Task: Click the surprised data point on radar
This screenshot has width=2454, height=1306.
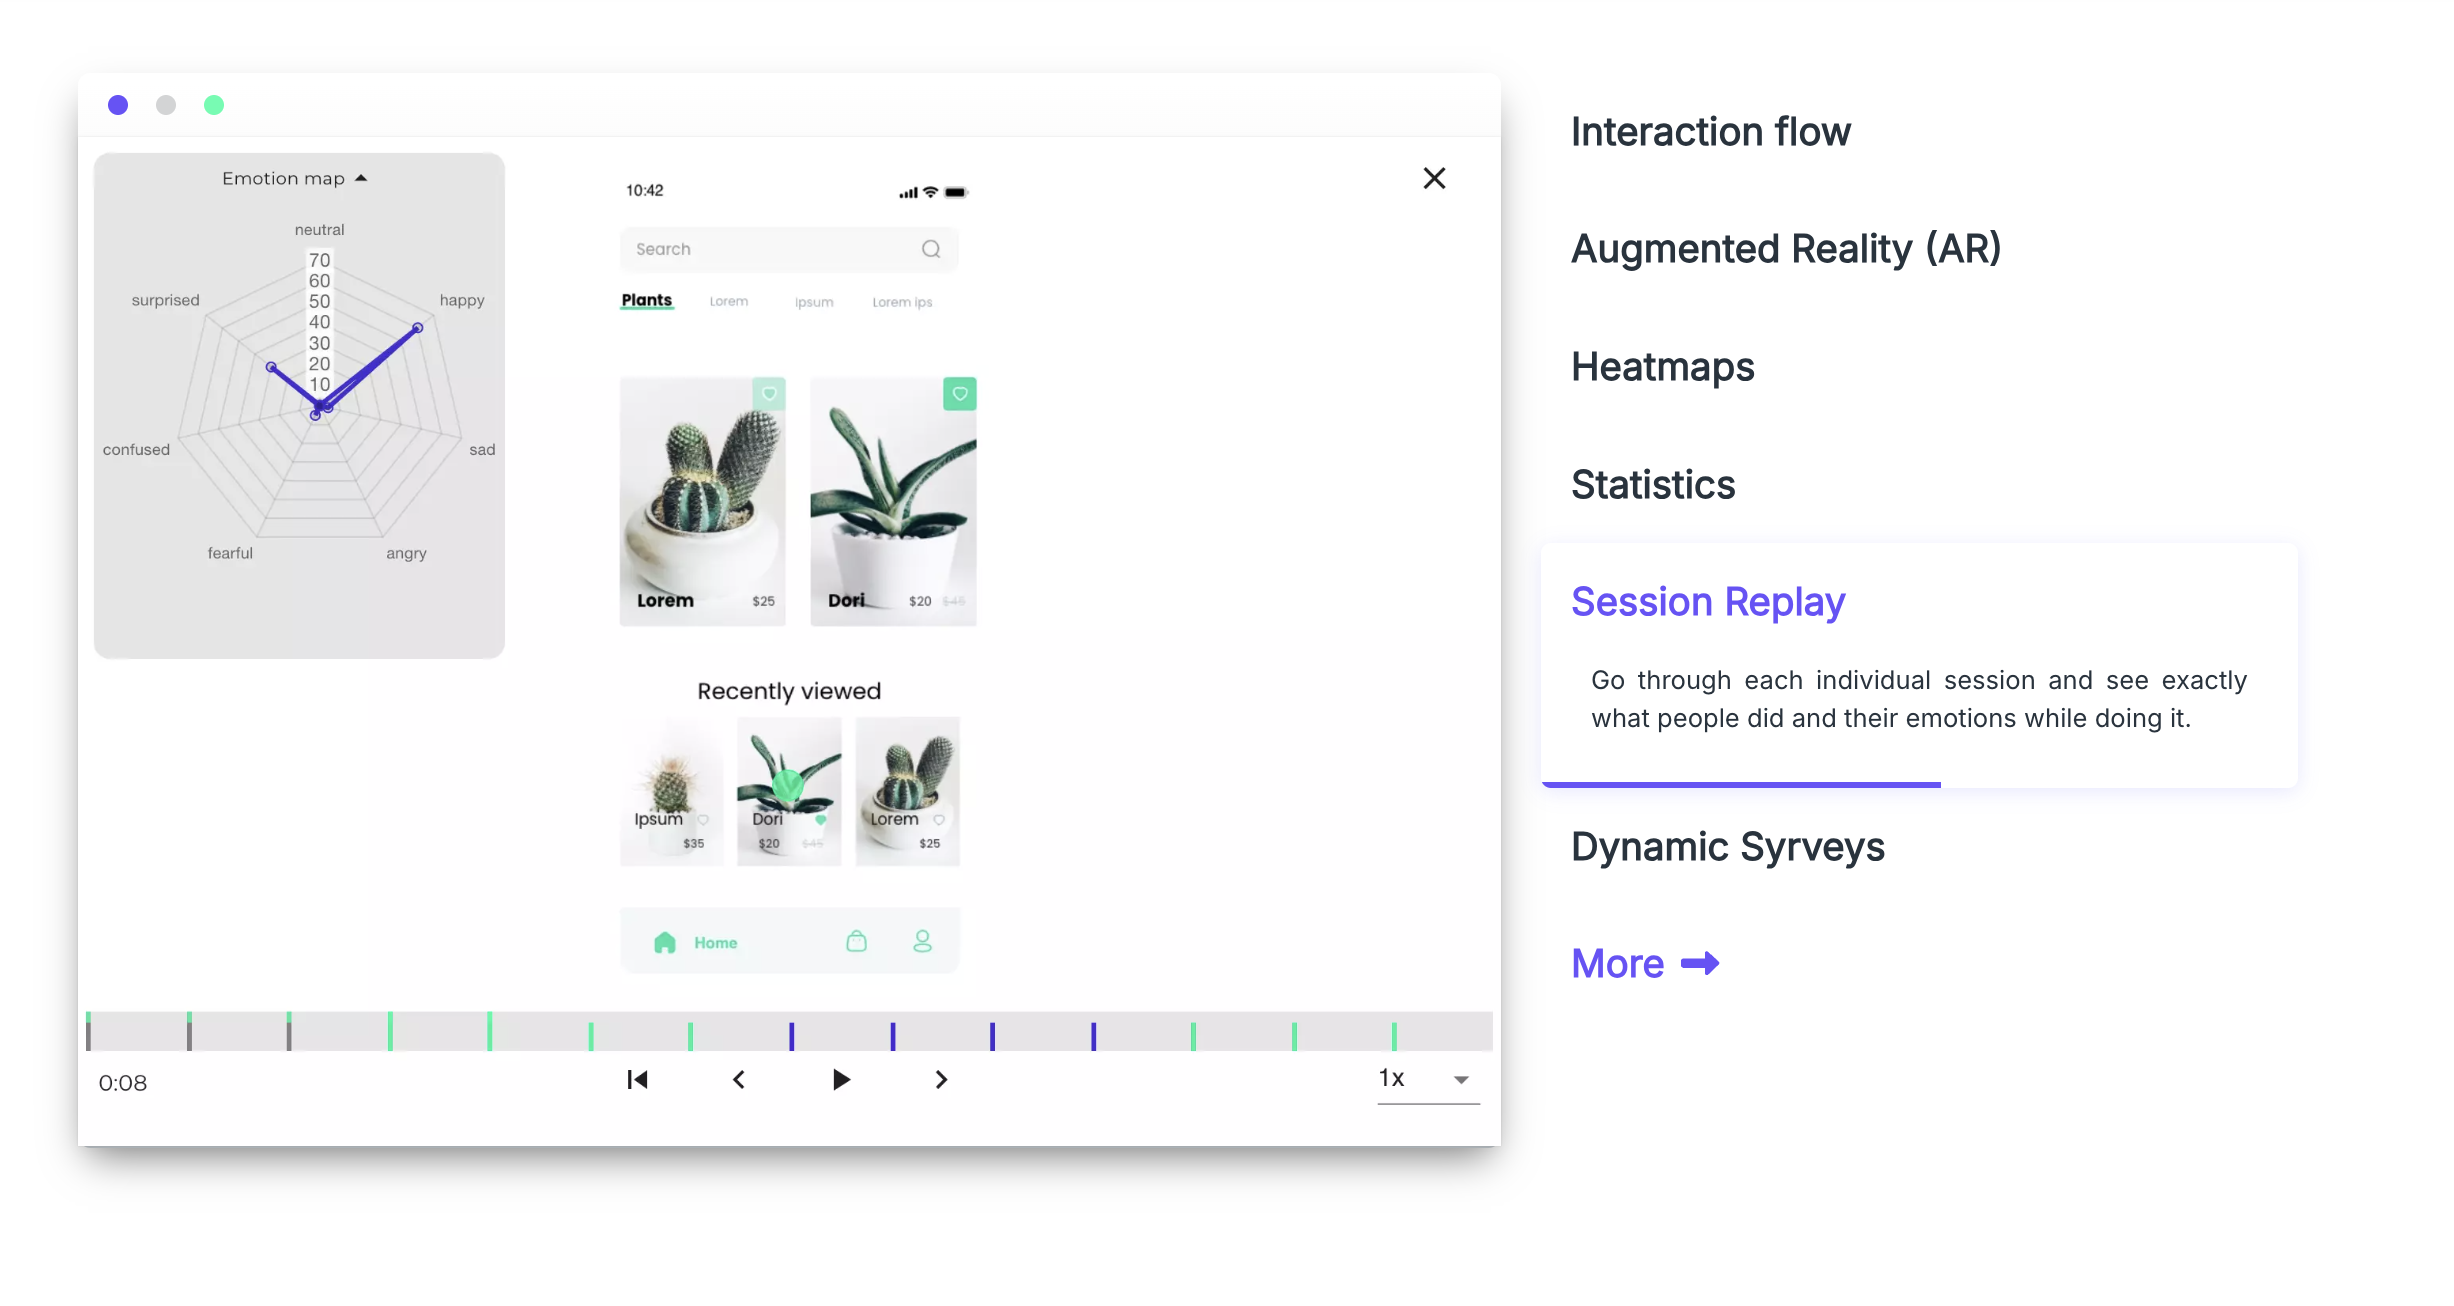Action: tap(271, 367)
